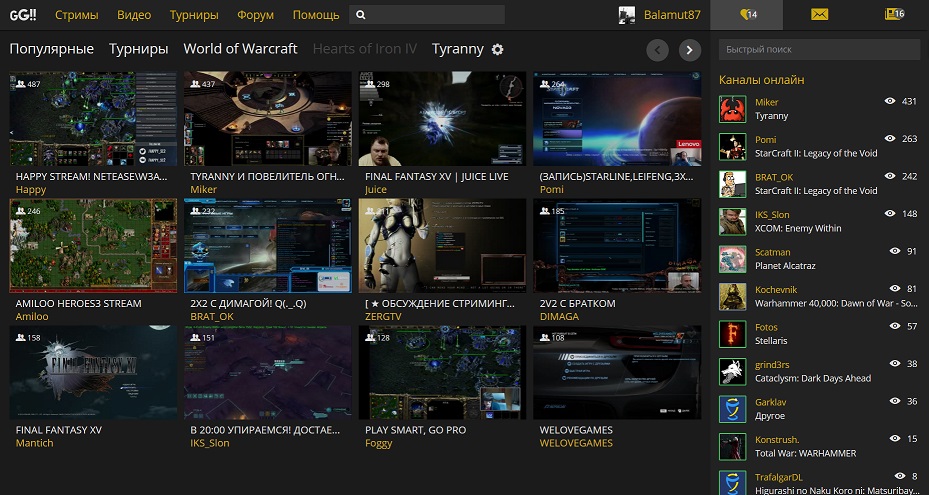Open the Balamut87 username link

672,15
